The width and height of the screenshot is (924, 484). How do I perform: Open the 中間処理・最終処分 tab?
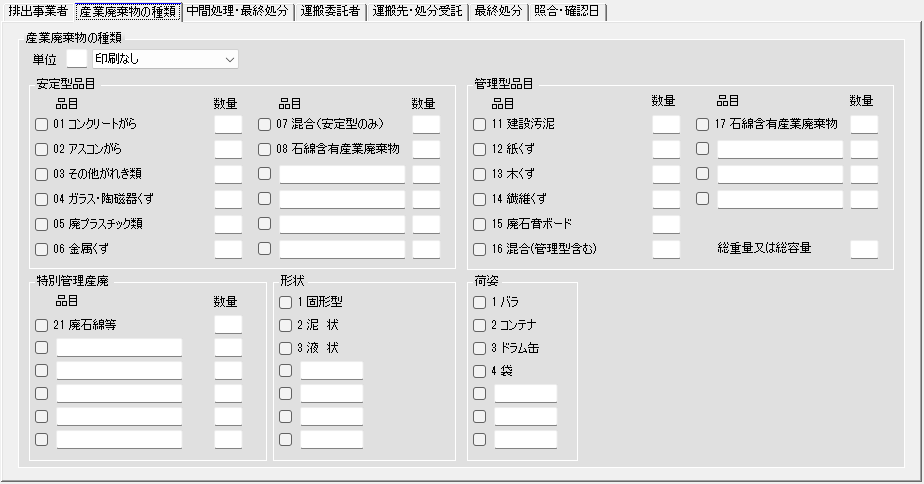click(237, 11)
